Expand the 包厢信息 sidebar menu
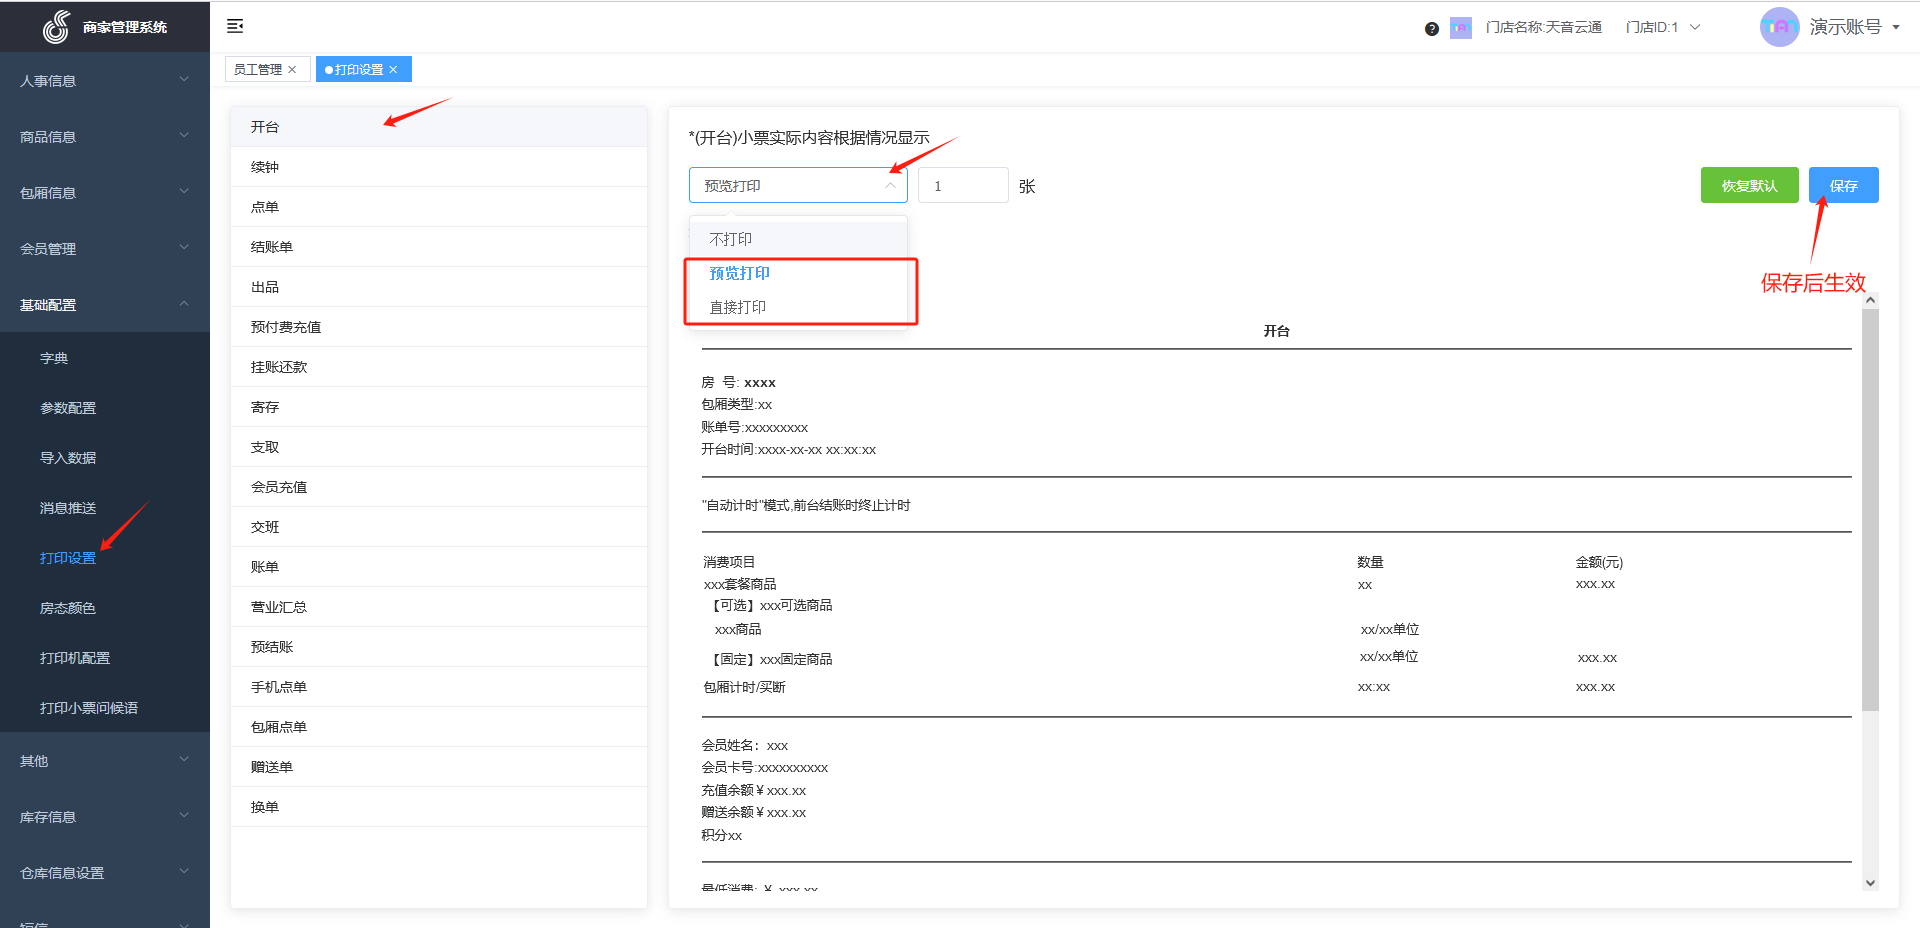Image resolution: width=1920 pixels, height=928 pixels. coord(105,192)
